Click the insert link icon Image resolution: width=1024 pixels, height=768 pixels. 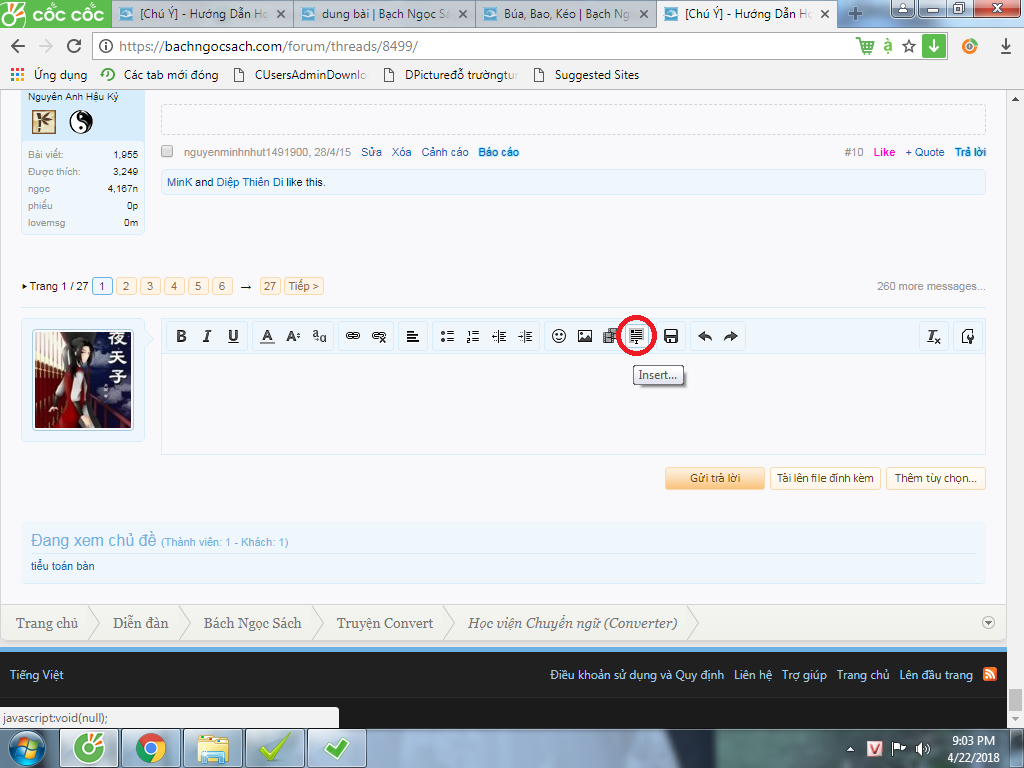[353, 337]
